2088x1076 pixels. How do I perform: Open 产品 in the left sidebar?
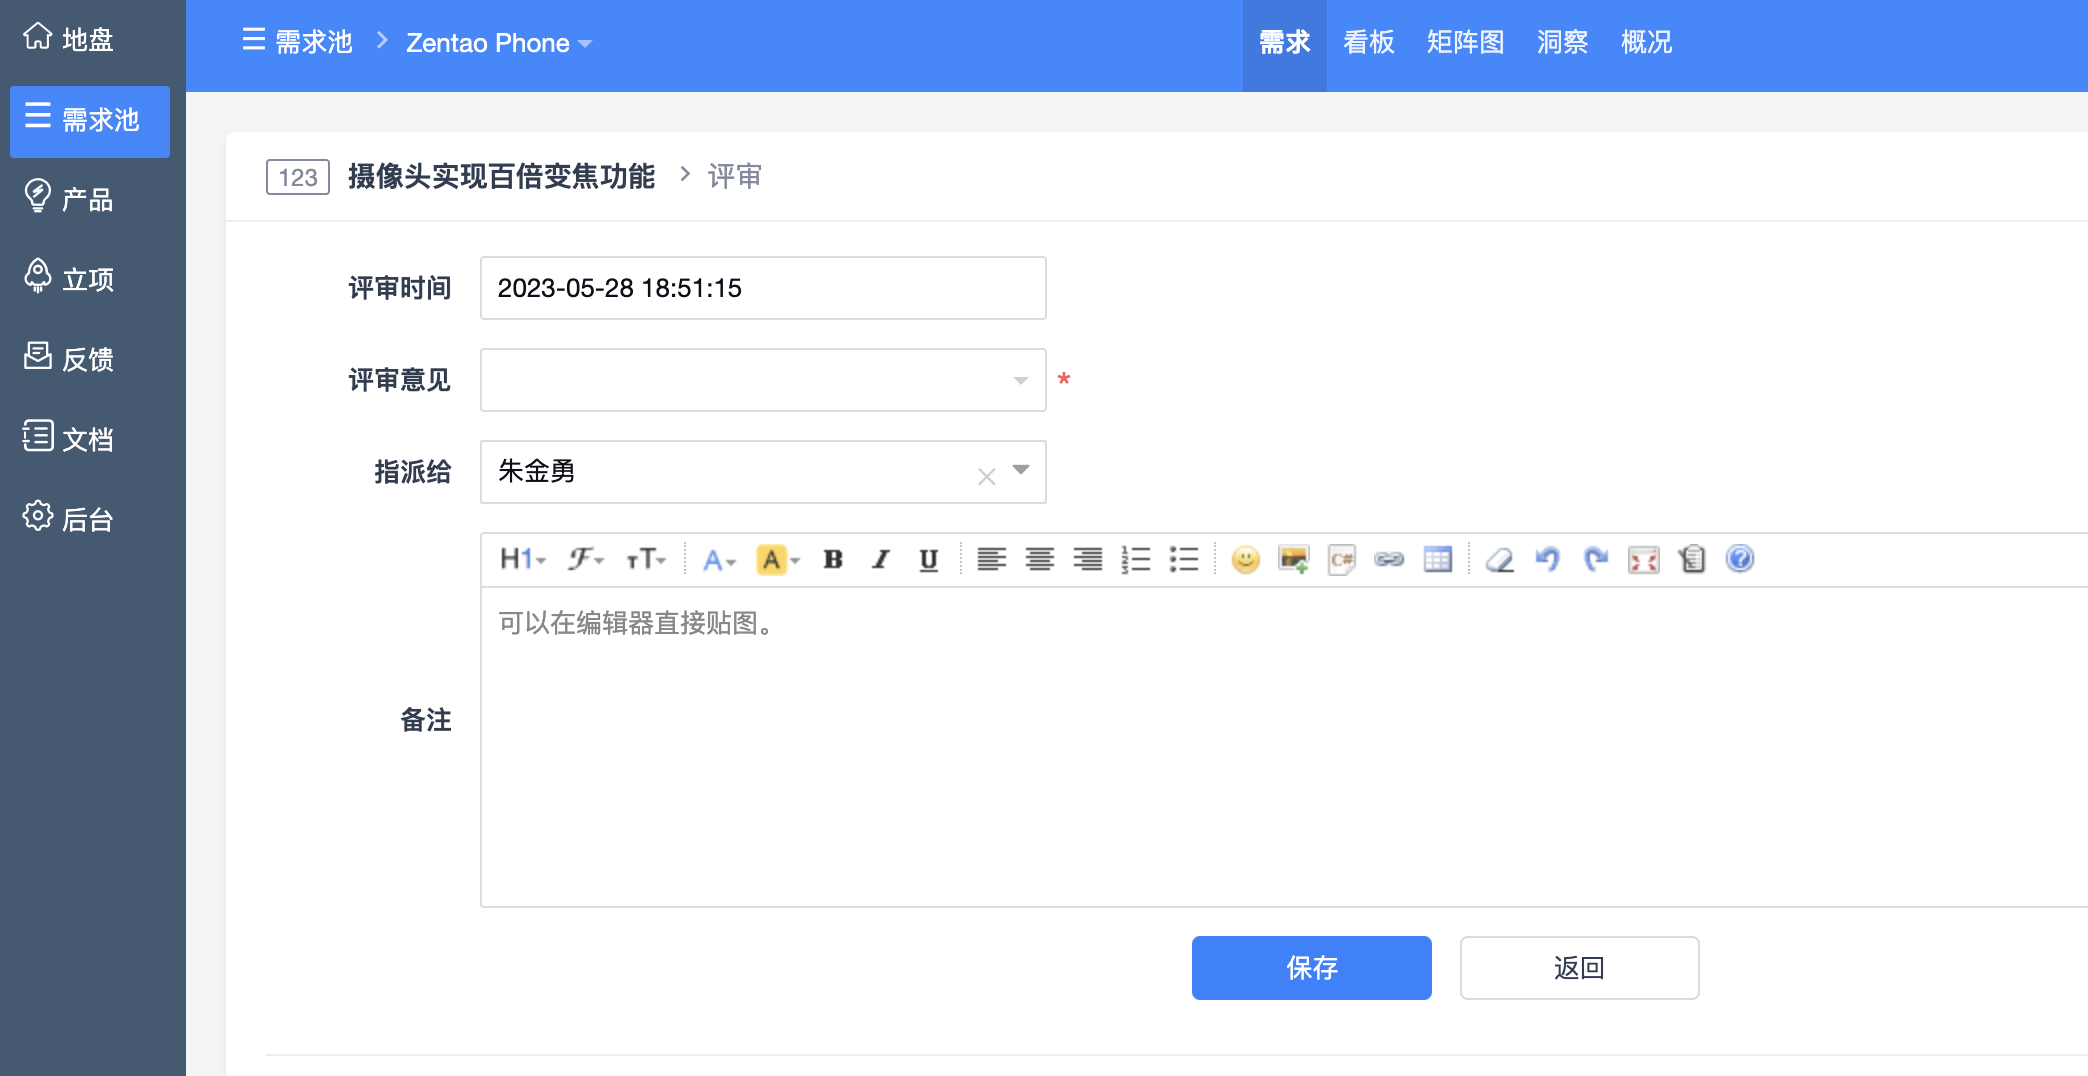coord(88,199)
